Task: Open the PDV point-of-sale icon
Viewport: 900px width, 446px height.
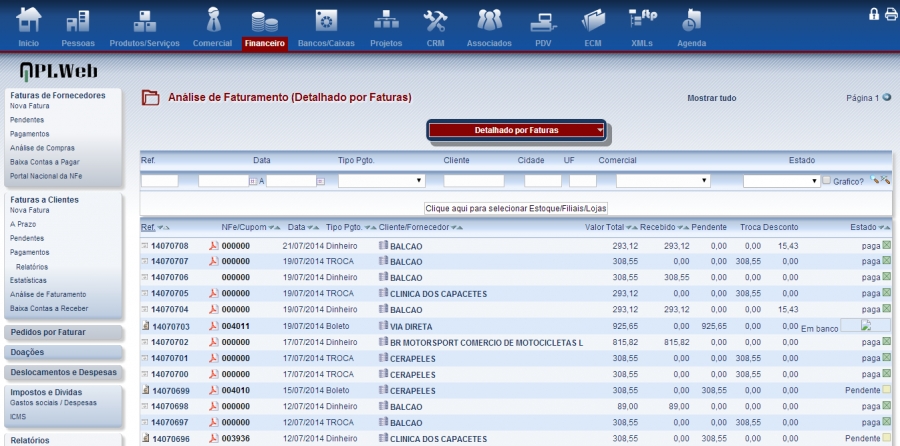Action: click(x=543, y=22)
